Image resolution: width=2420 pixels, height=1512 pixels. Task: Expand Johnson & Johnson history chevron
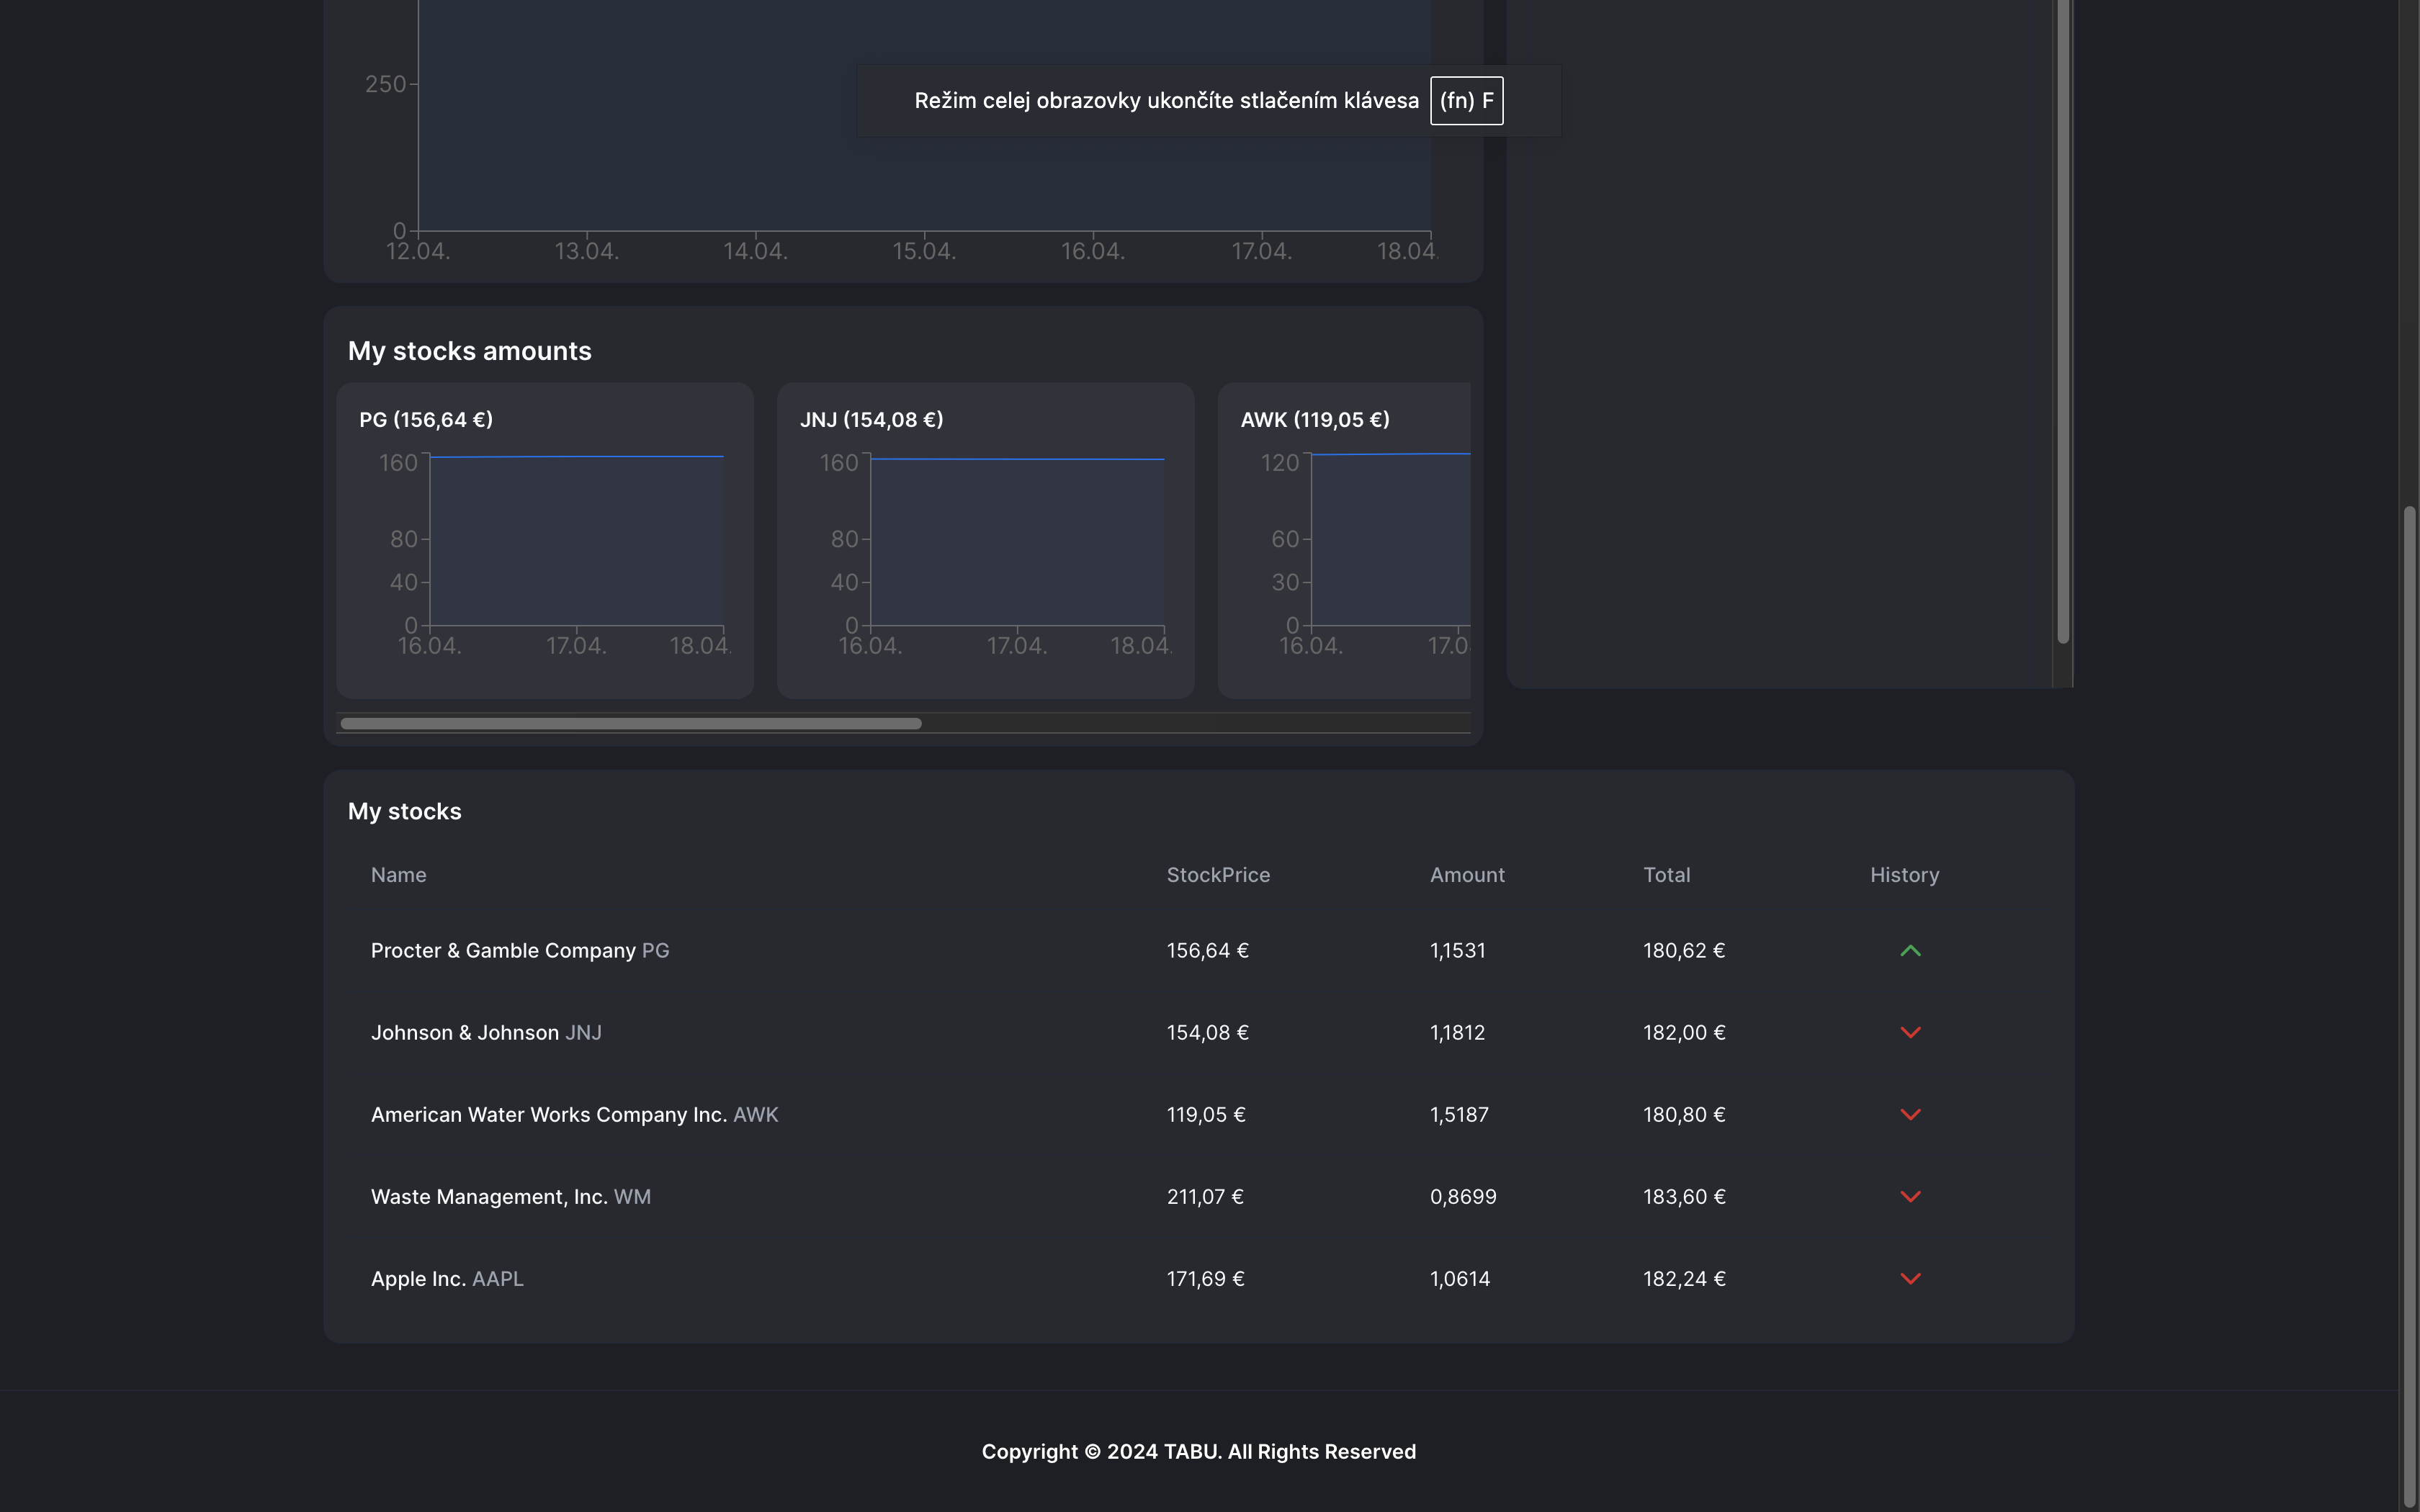pyautogui.click(x=1909, y=1033)
